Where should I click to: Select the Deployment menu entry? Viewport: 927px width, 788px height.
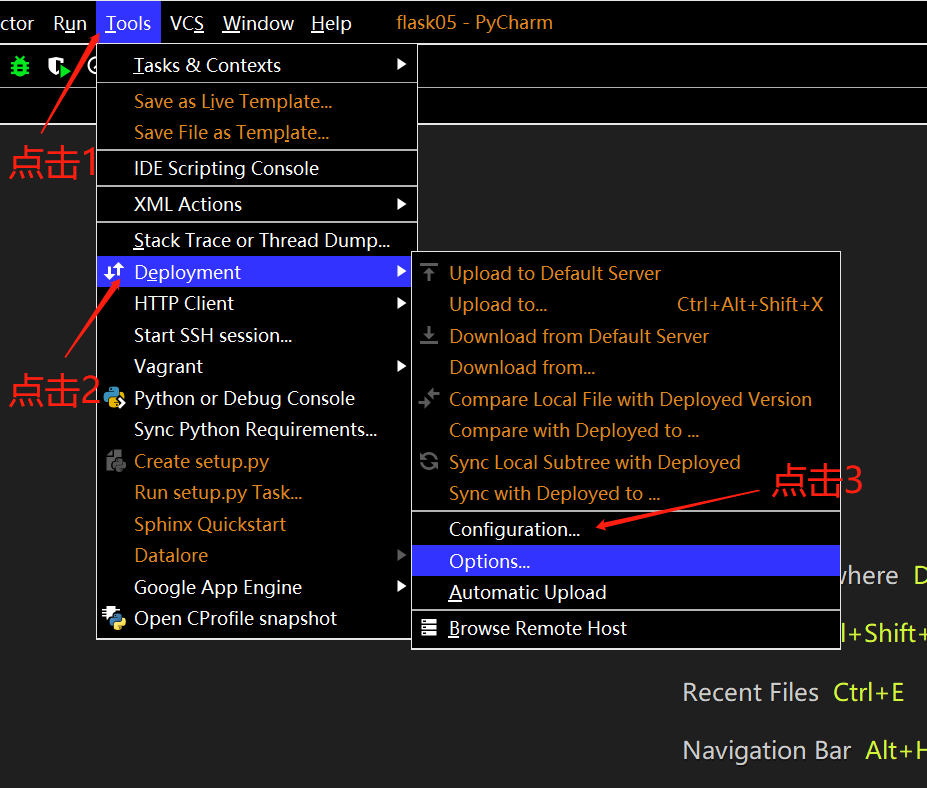point(254,272)
